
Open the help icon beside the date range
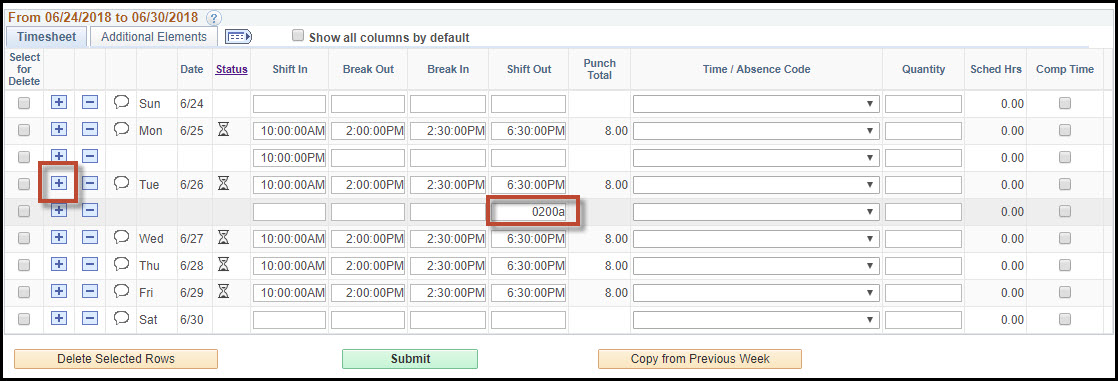[213, 18]
